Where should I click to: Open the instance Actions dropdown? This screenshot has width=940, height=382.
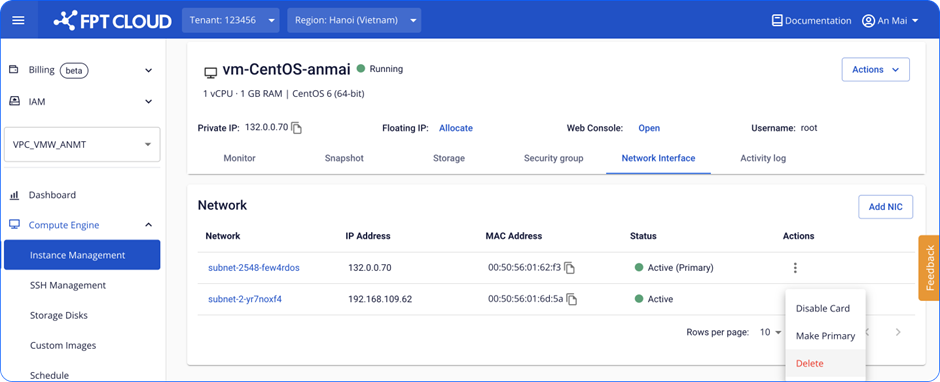click(x=876, y=70)
